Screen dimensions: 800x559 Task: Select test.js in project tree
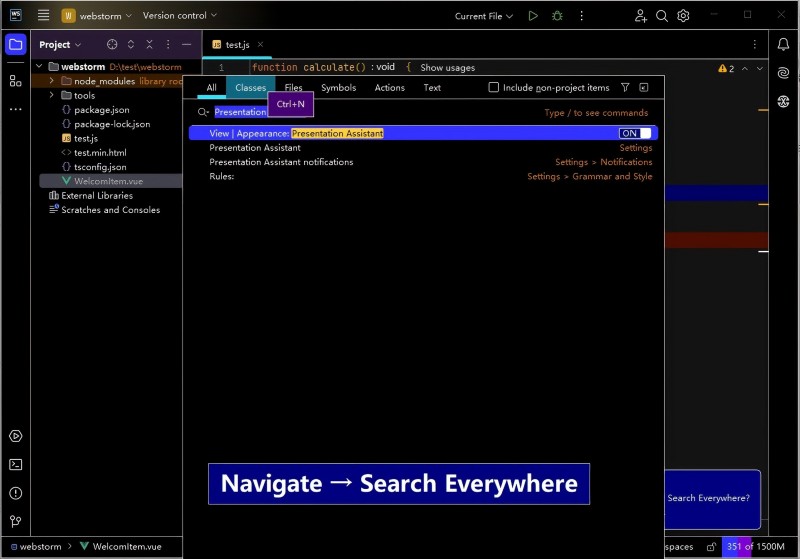pos(85,138)
